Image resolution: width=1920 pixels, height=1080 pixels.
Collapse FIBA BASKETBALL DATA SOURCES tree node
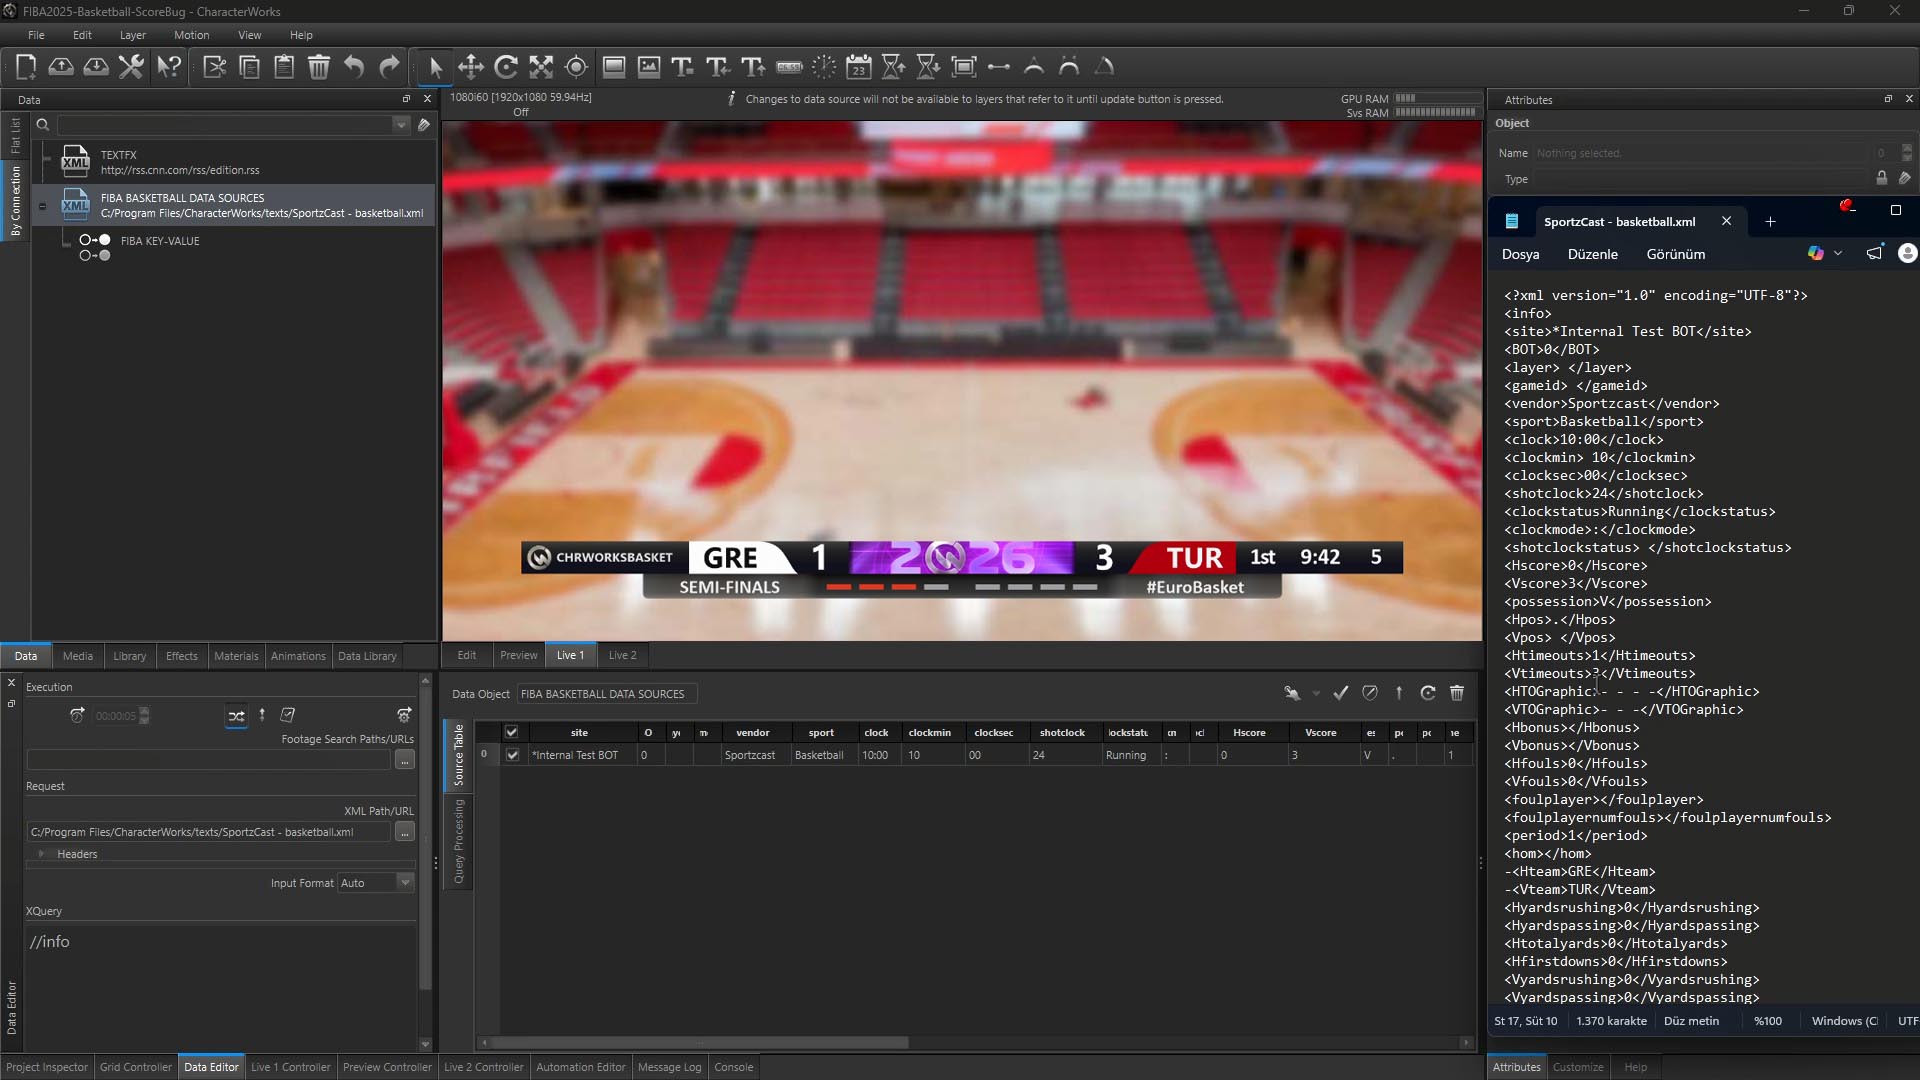pyautogui.click(x=42, y=206)
